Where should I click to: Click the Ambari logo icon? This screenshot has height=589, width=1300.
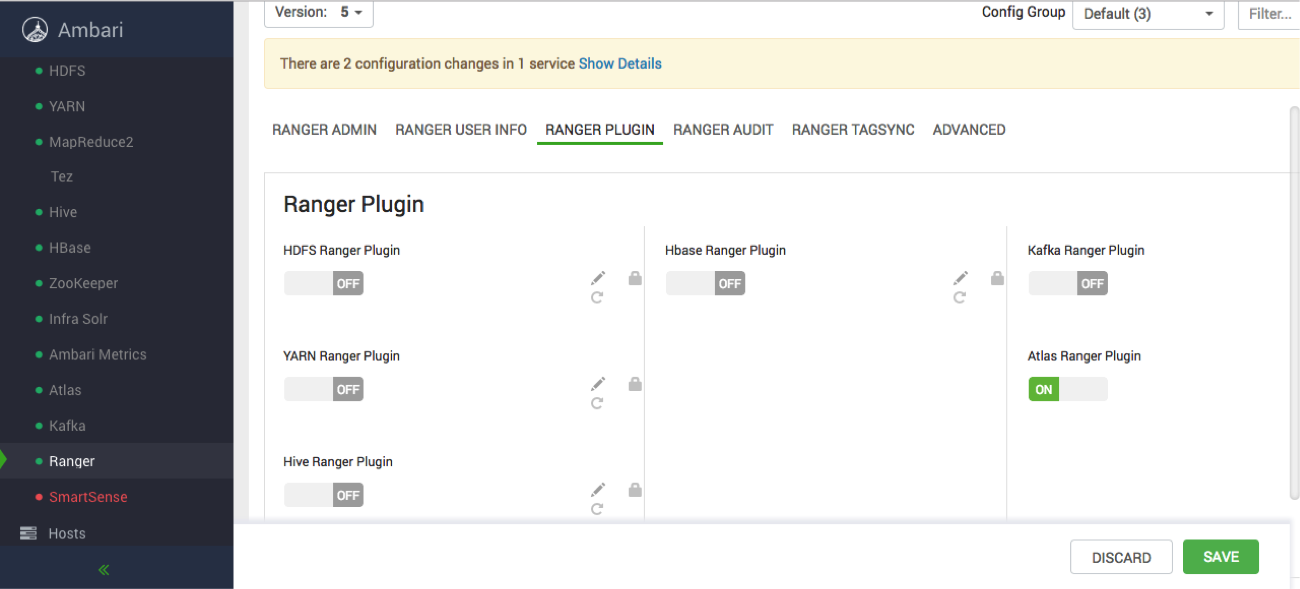pyautogui.click(x=35, y=30)
